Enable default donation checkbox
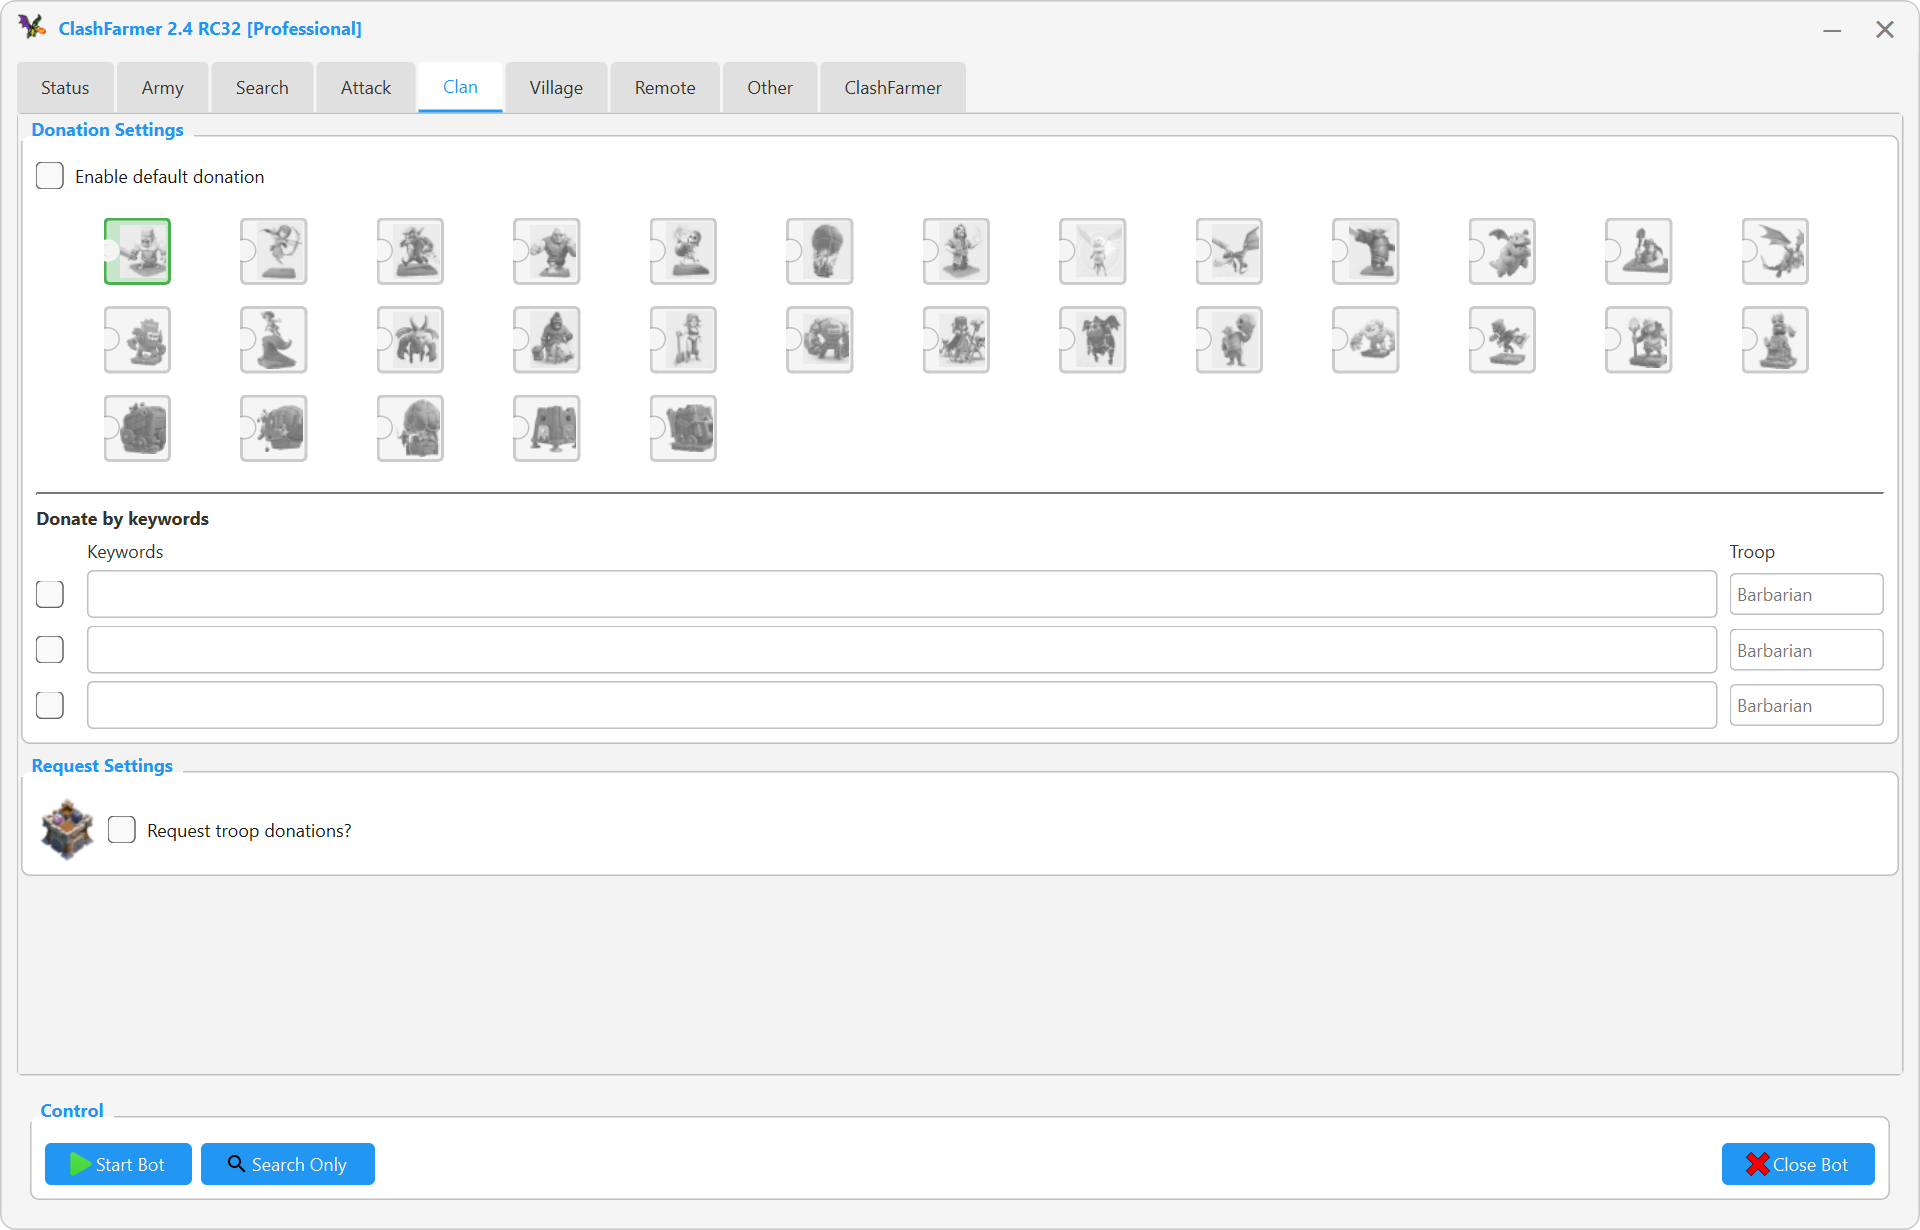This screenshot has width=1920, height=1230. [50, 176]
